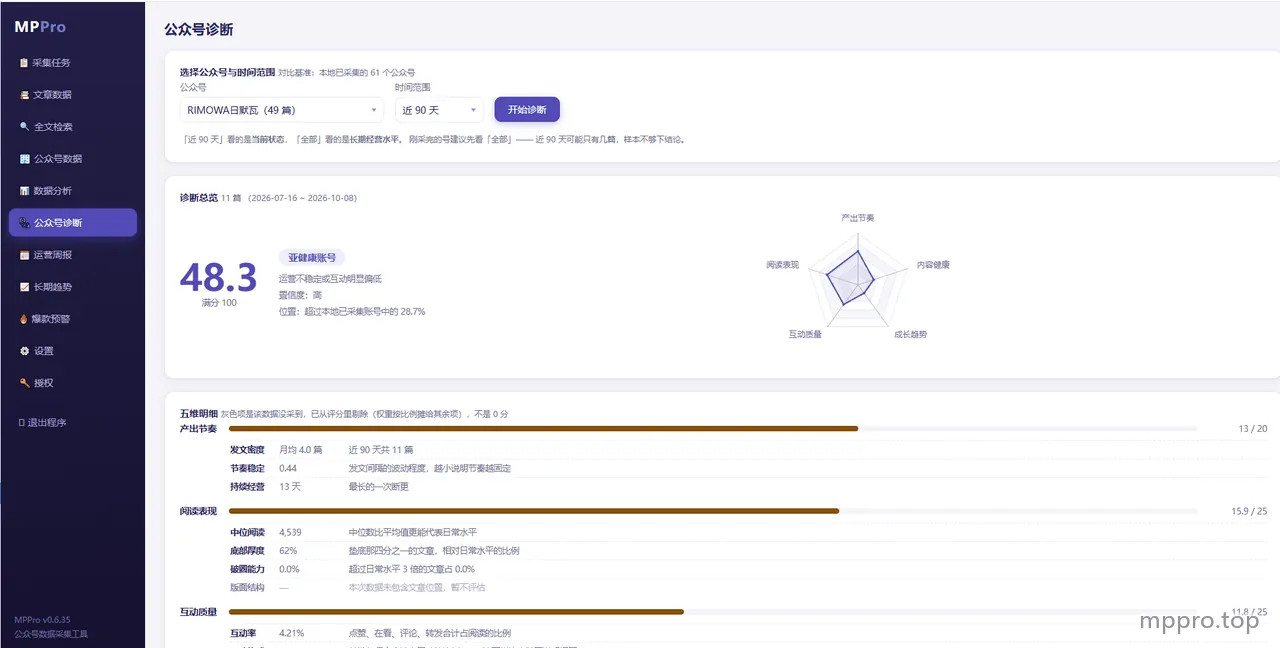Click the 亚健康账号 status badge

click(311, 258)
